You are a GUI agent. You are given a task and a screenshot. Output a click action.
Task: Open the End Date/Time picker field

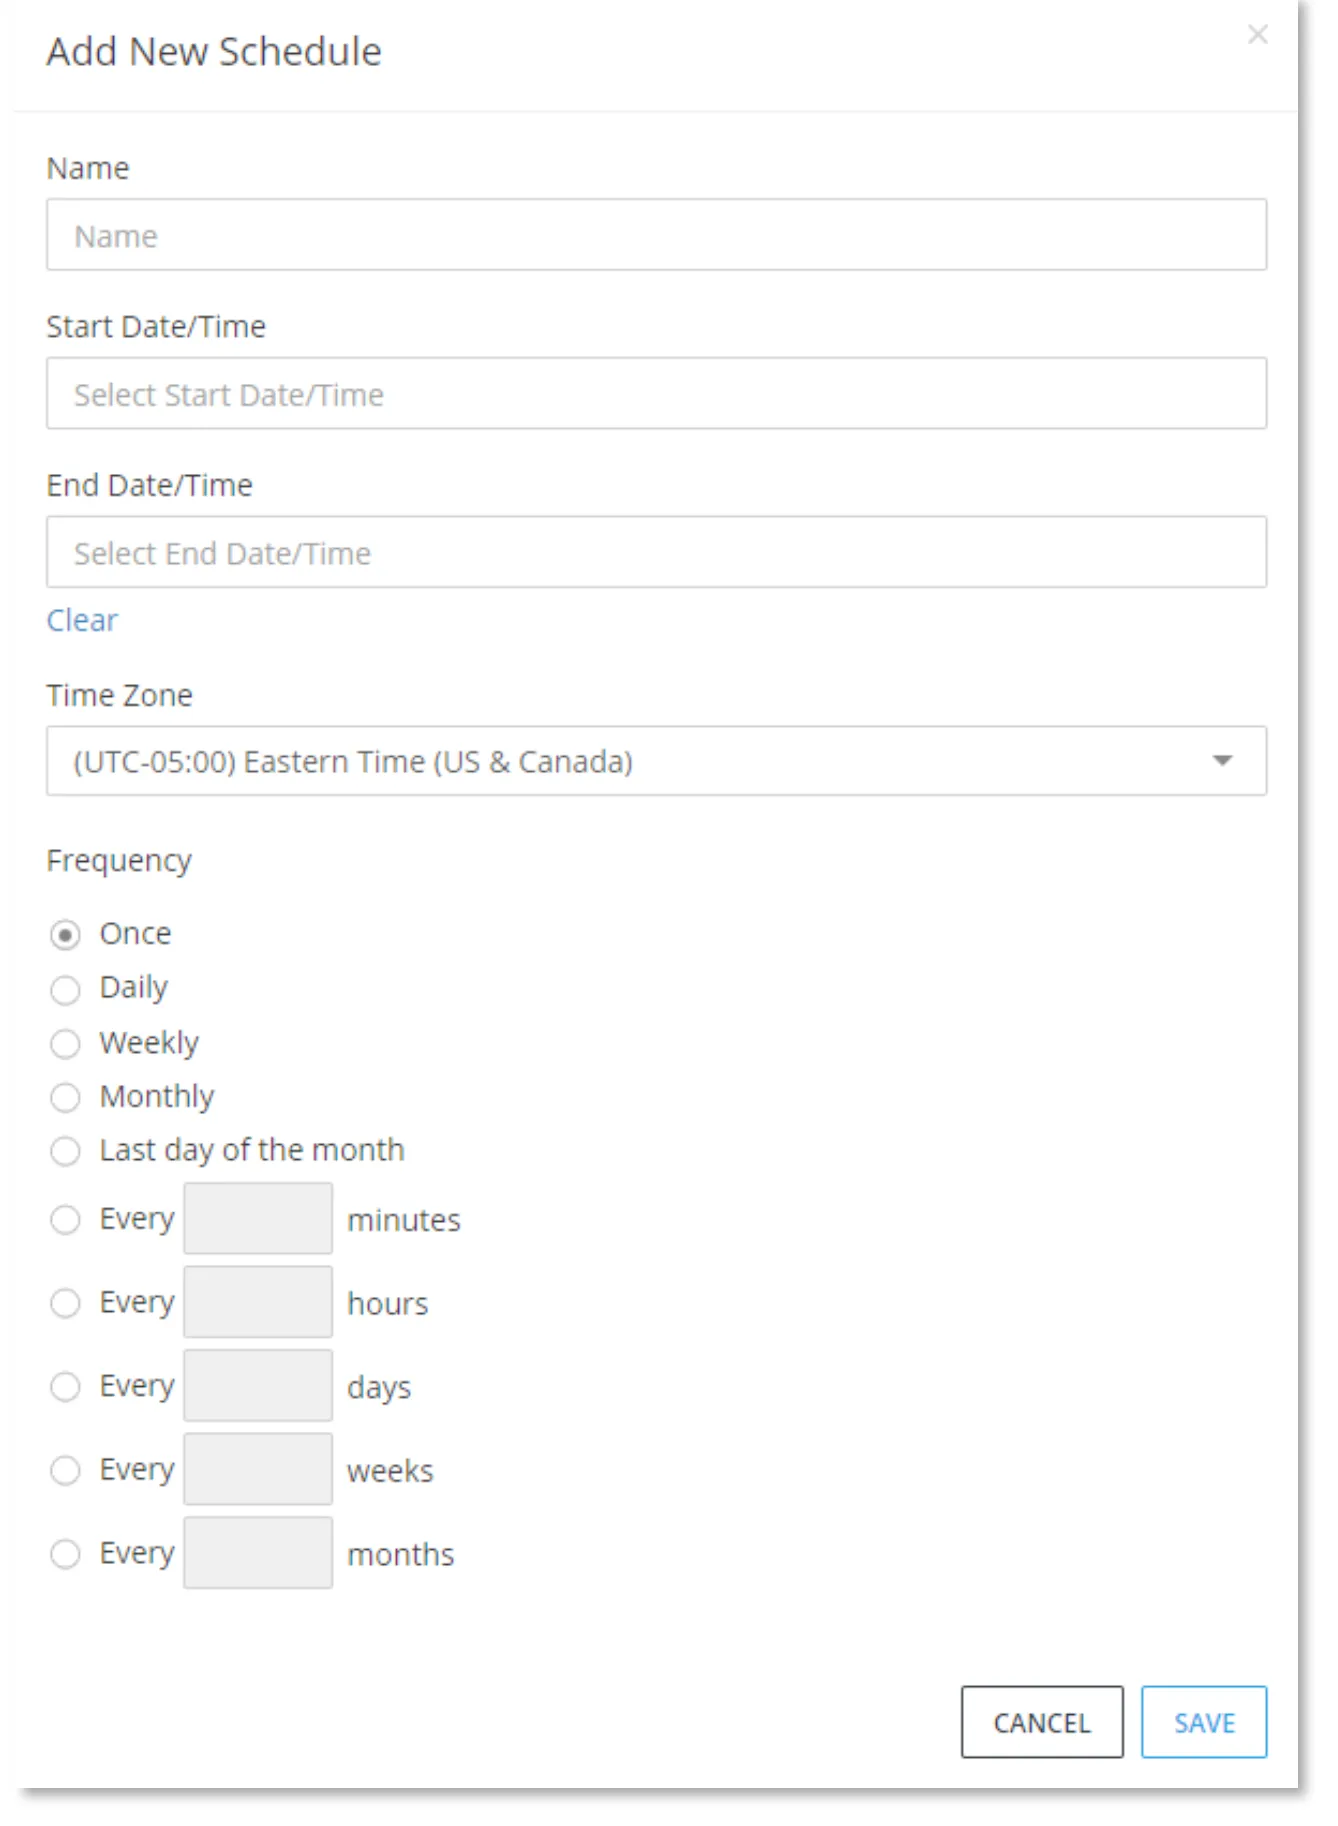point(656,552)
